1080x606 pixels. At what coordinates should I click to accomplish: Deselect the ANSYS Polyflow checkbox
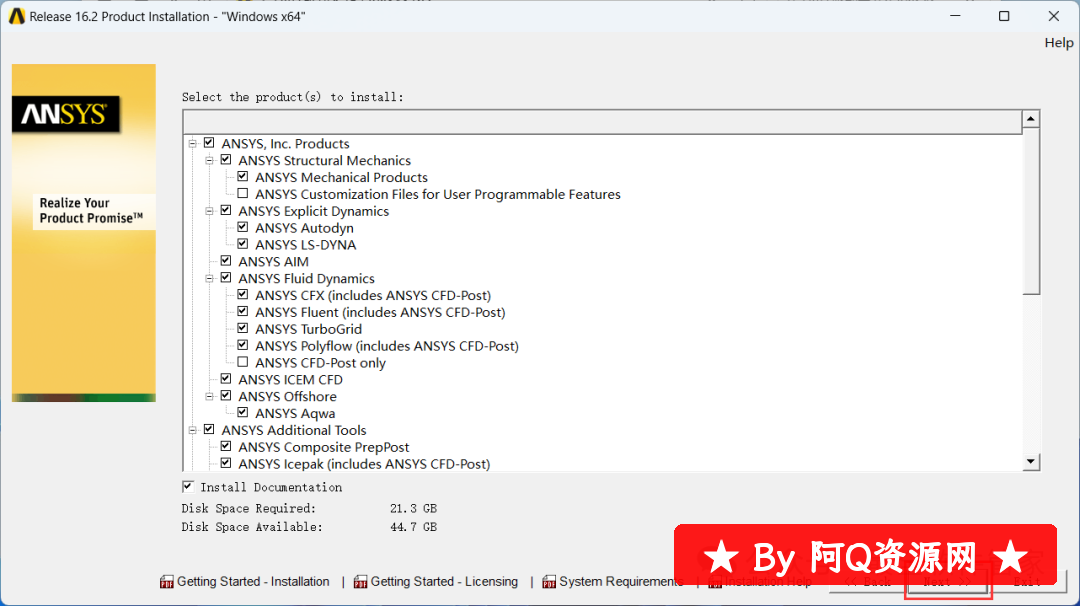243,346
